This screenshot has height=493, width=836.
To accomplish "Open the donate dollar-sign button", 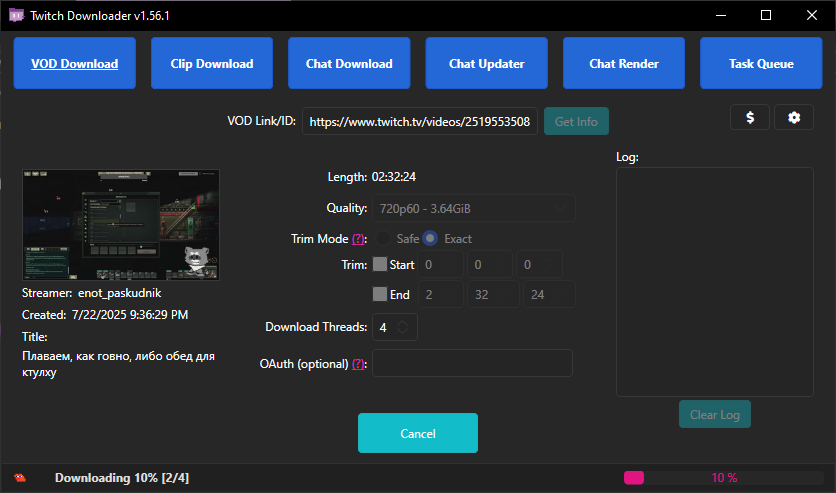I will (750, 117).
